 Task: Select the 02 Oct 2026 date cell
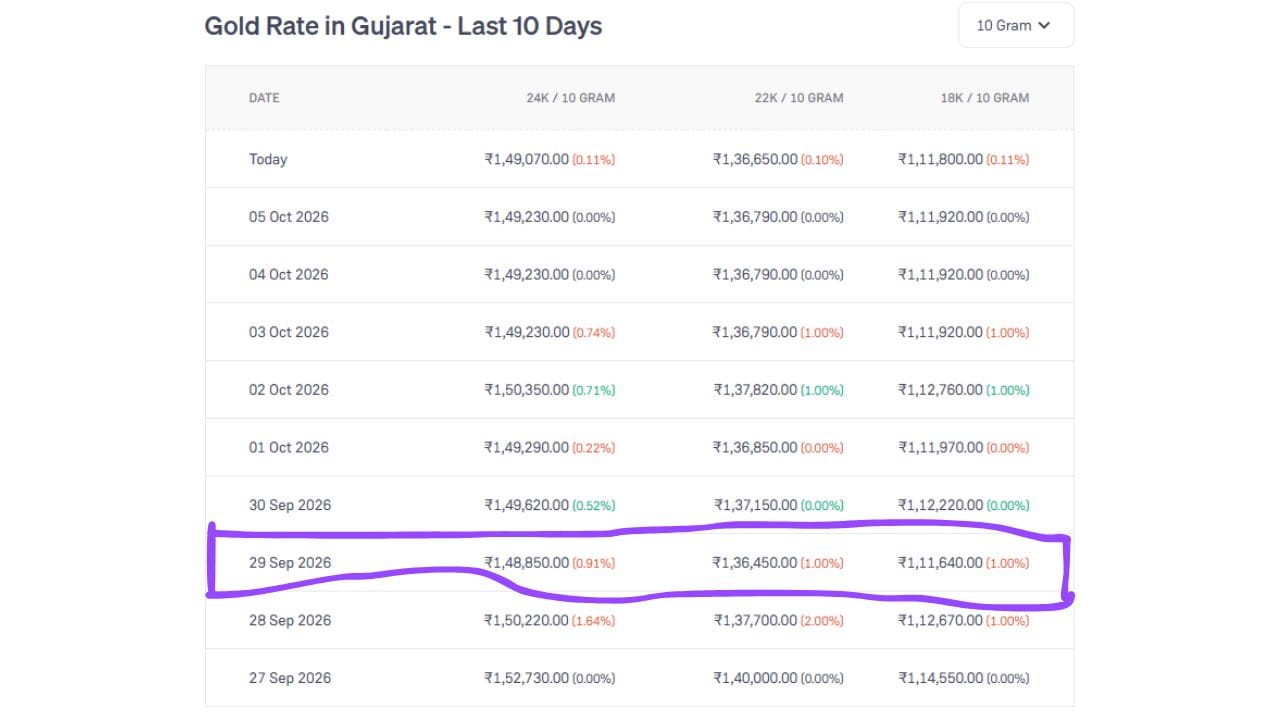(289, 390)
